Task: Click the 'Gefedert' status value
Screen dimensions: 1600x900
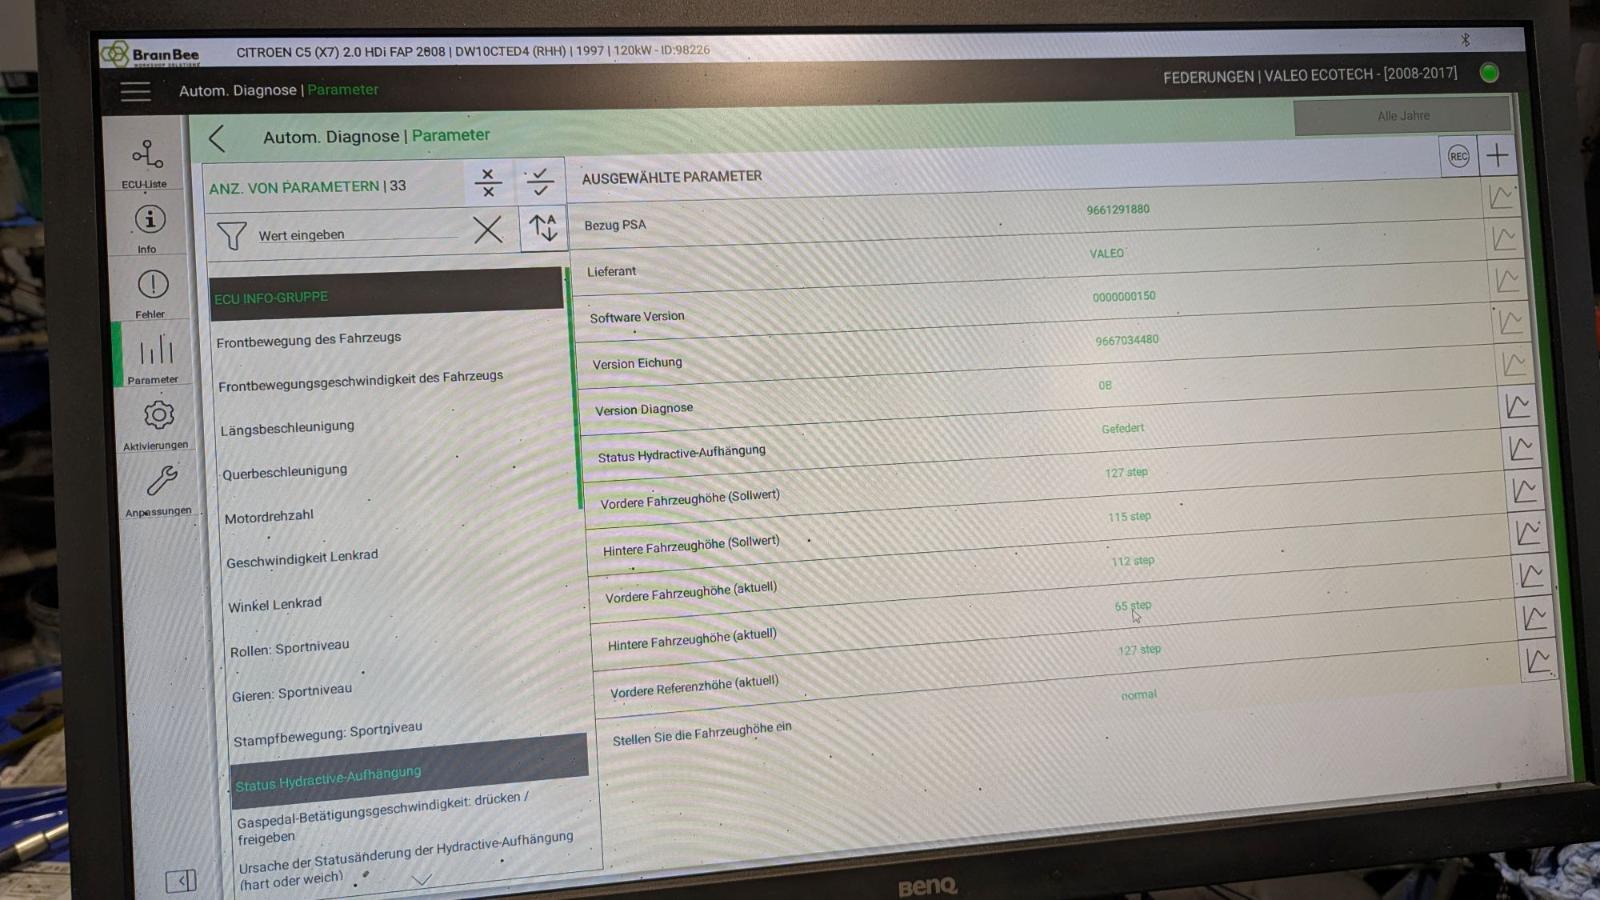Action: click(x=1123, y=428)
